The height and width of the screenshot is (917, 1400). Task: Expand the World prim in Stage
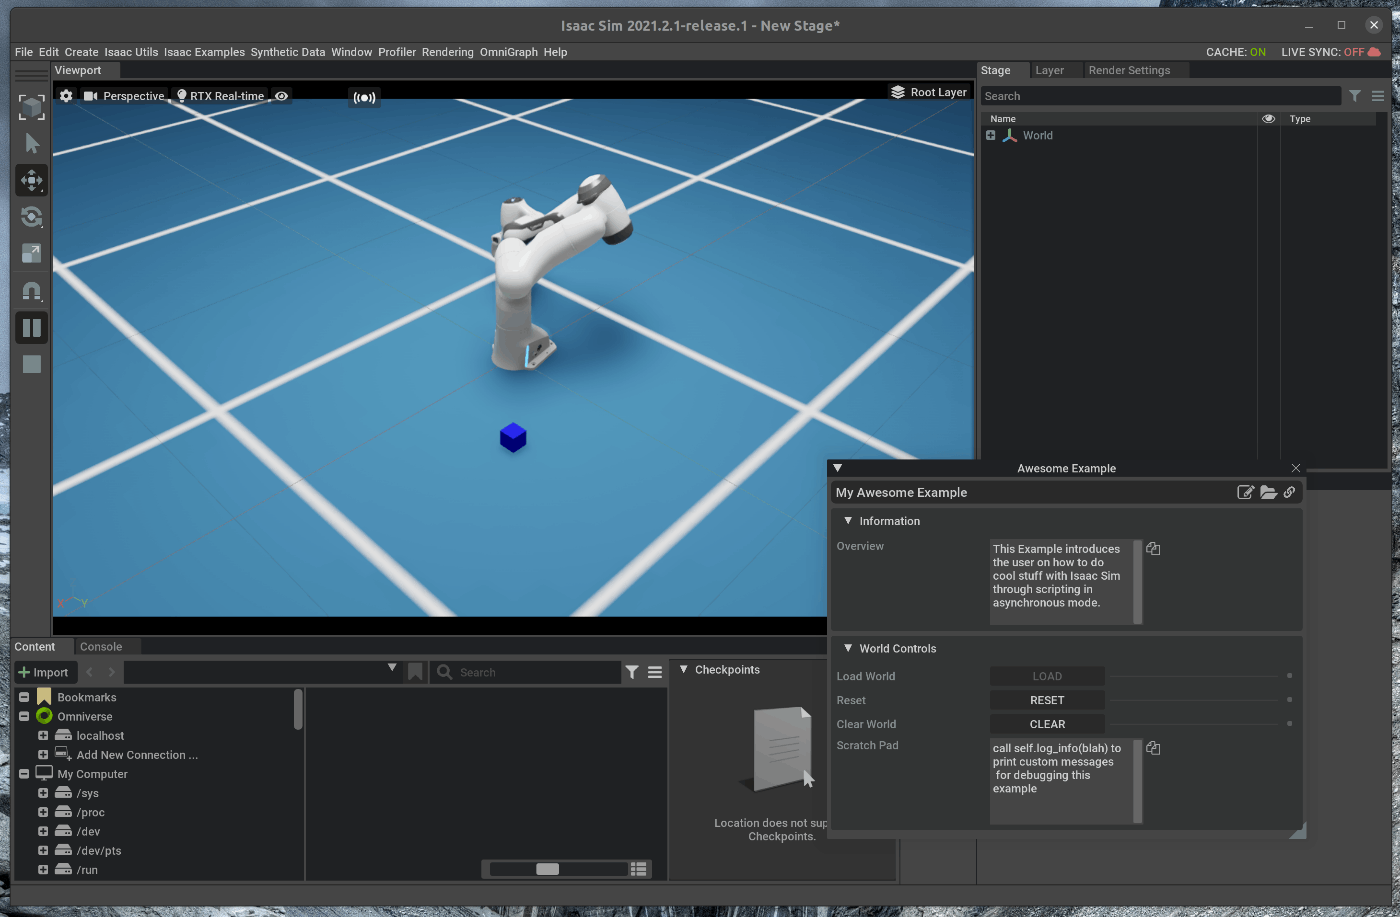[x=991, y=135]
